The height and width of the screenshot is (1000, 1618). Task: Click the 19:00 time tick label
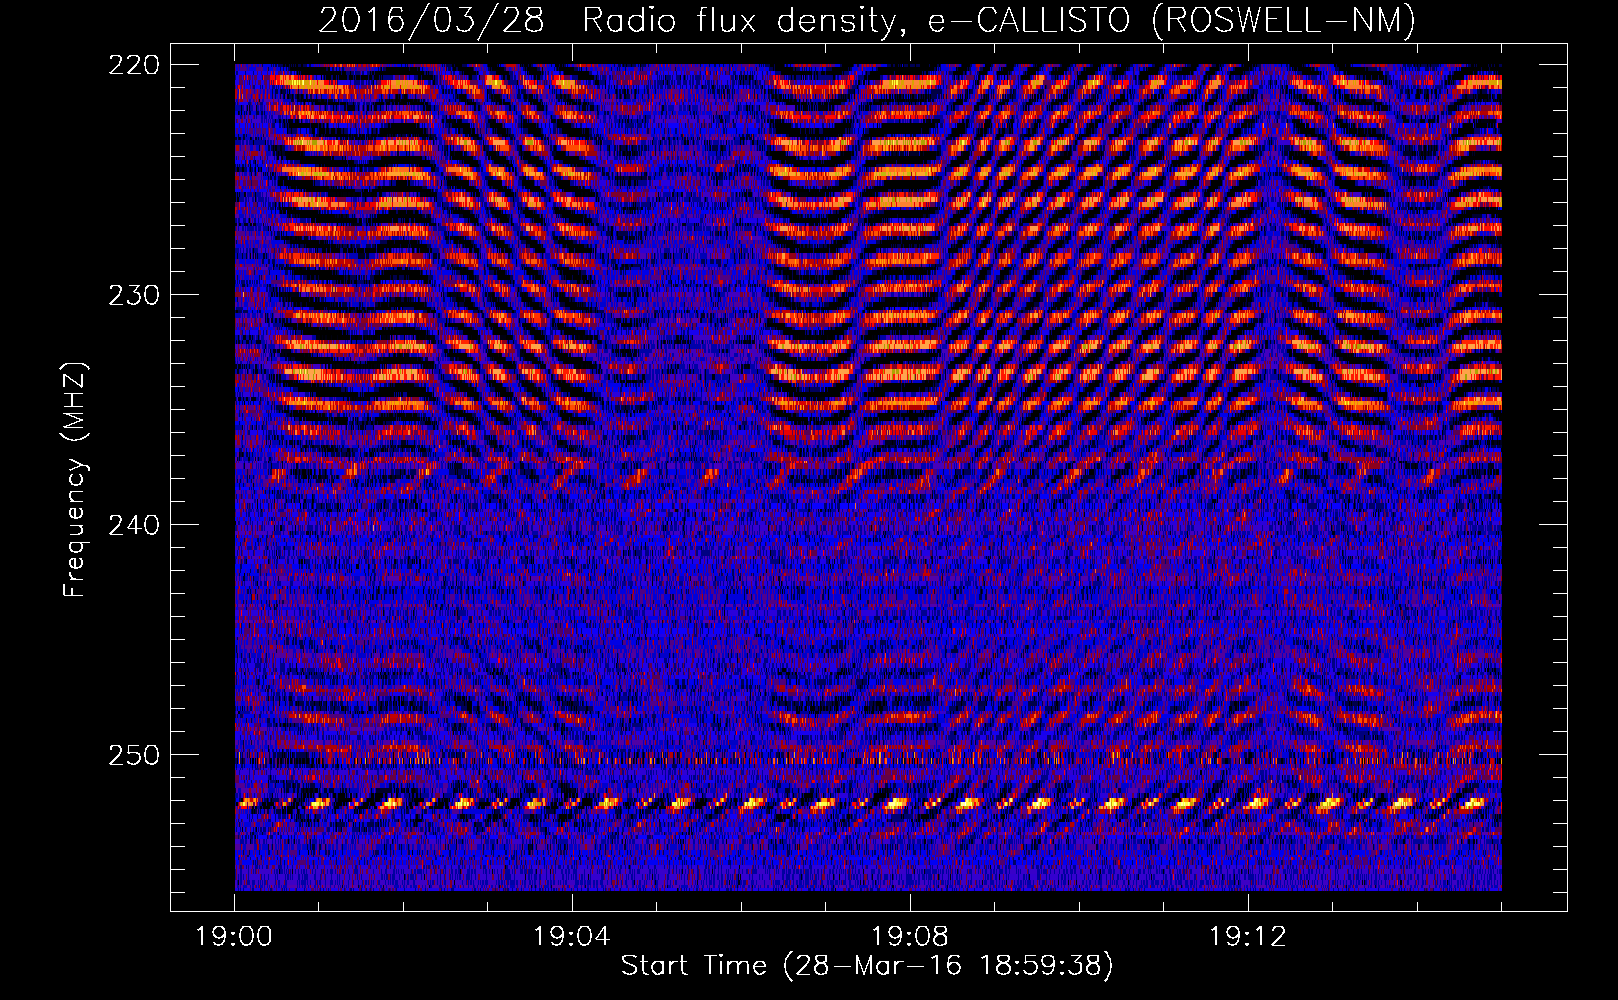(234, 937)
